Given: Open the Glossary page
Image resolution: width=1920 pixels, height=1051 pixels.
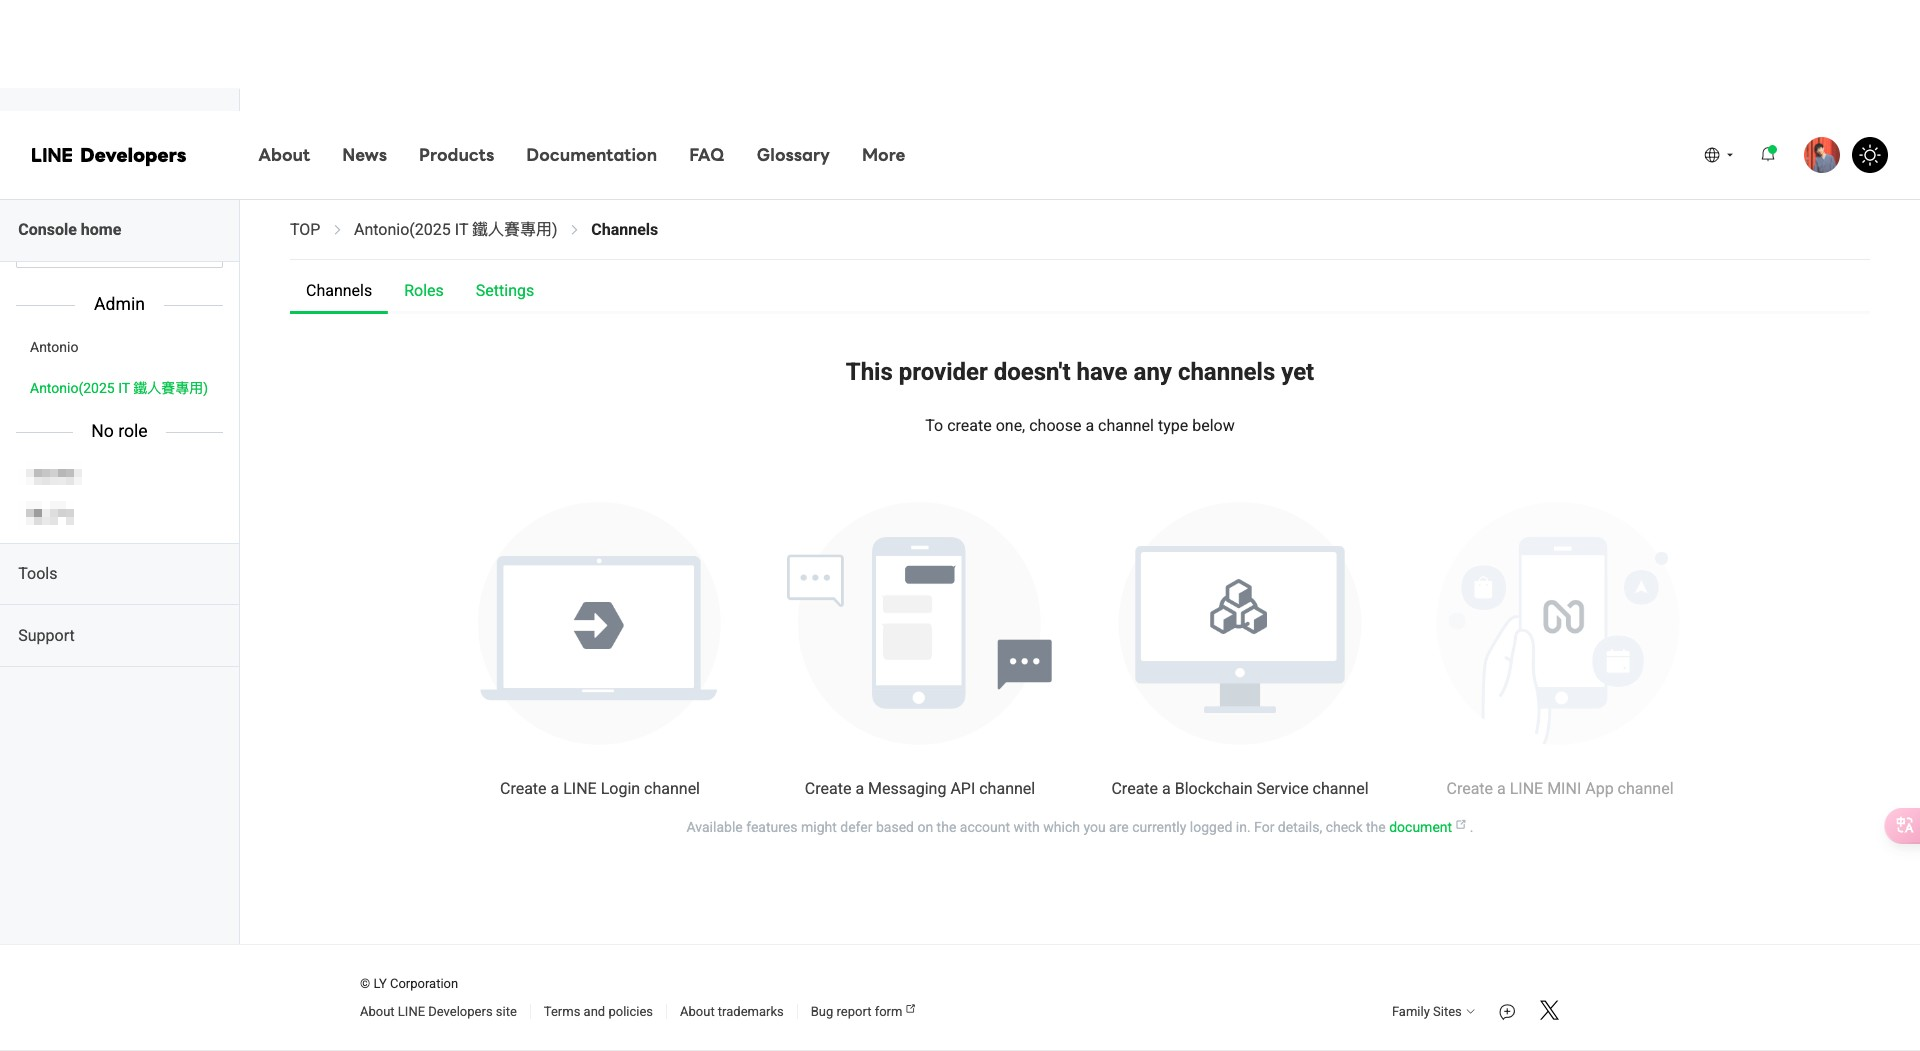Looking at the screenshot, I should coord(793,155).
